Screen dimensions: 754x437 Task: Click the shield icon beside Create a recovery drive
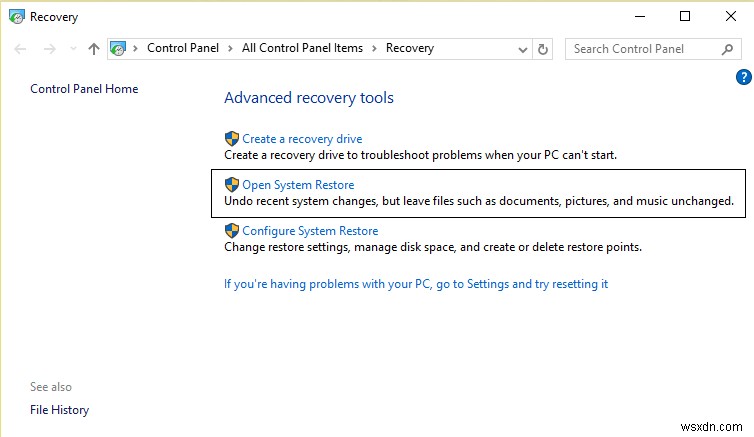[232, 139]
